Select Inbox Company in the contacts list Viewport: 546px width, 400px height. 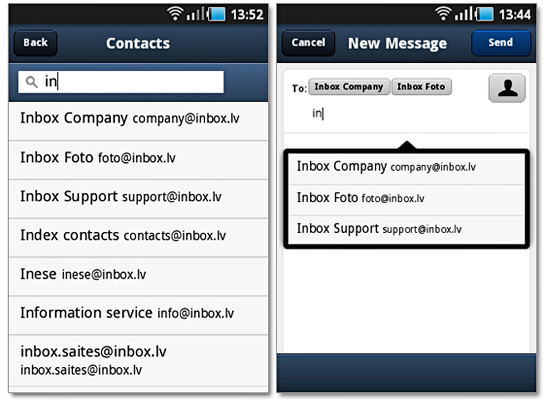coord(139,121)
